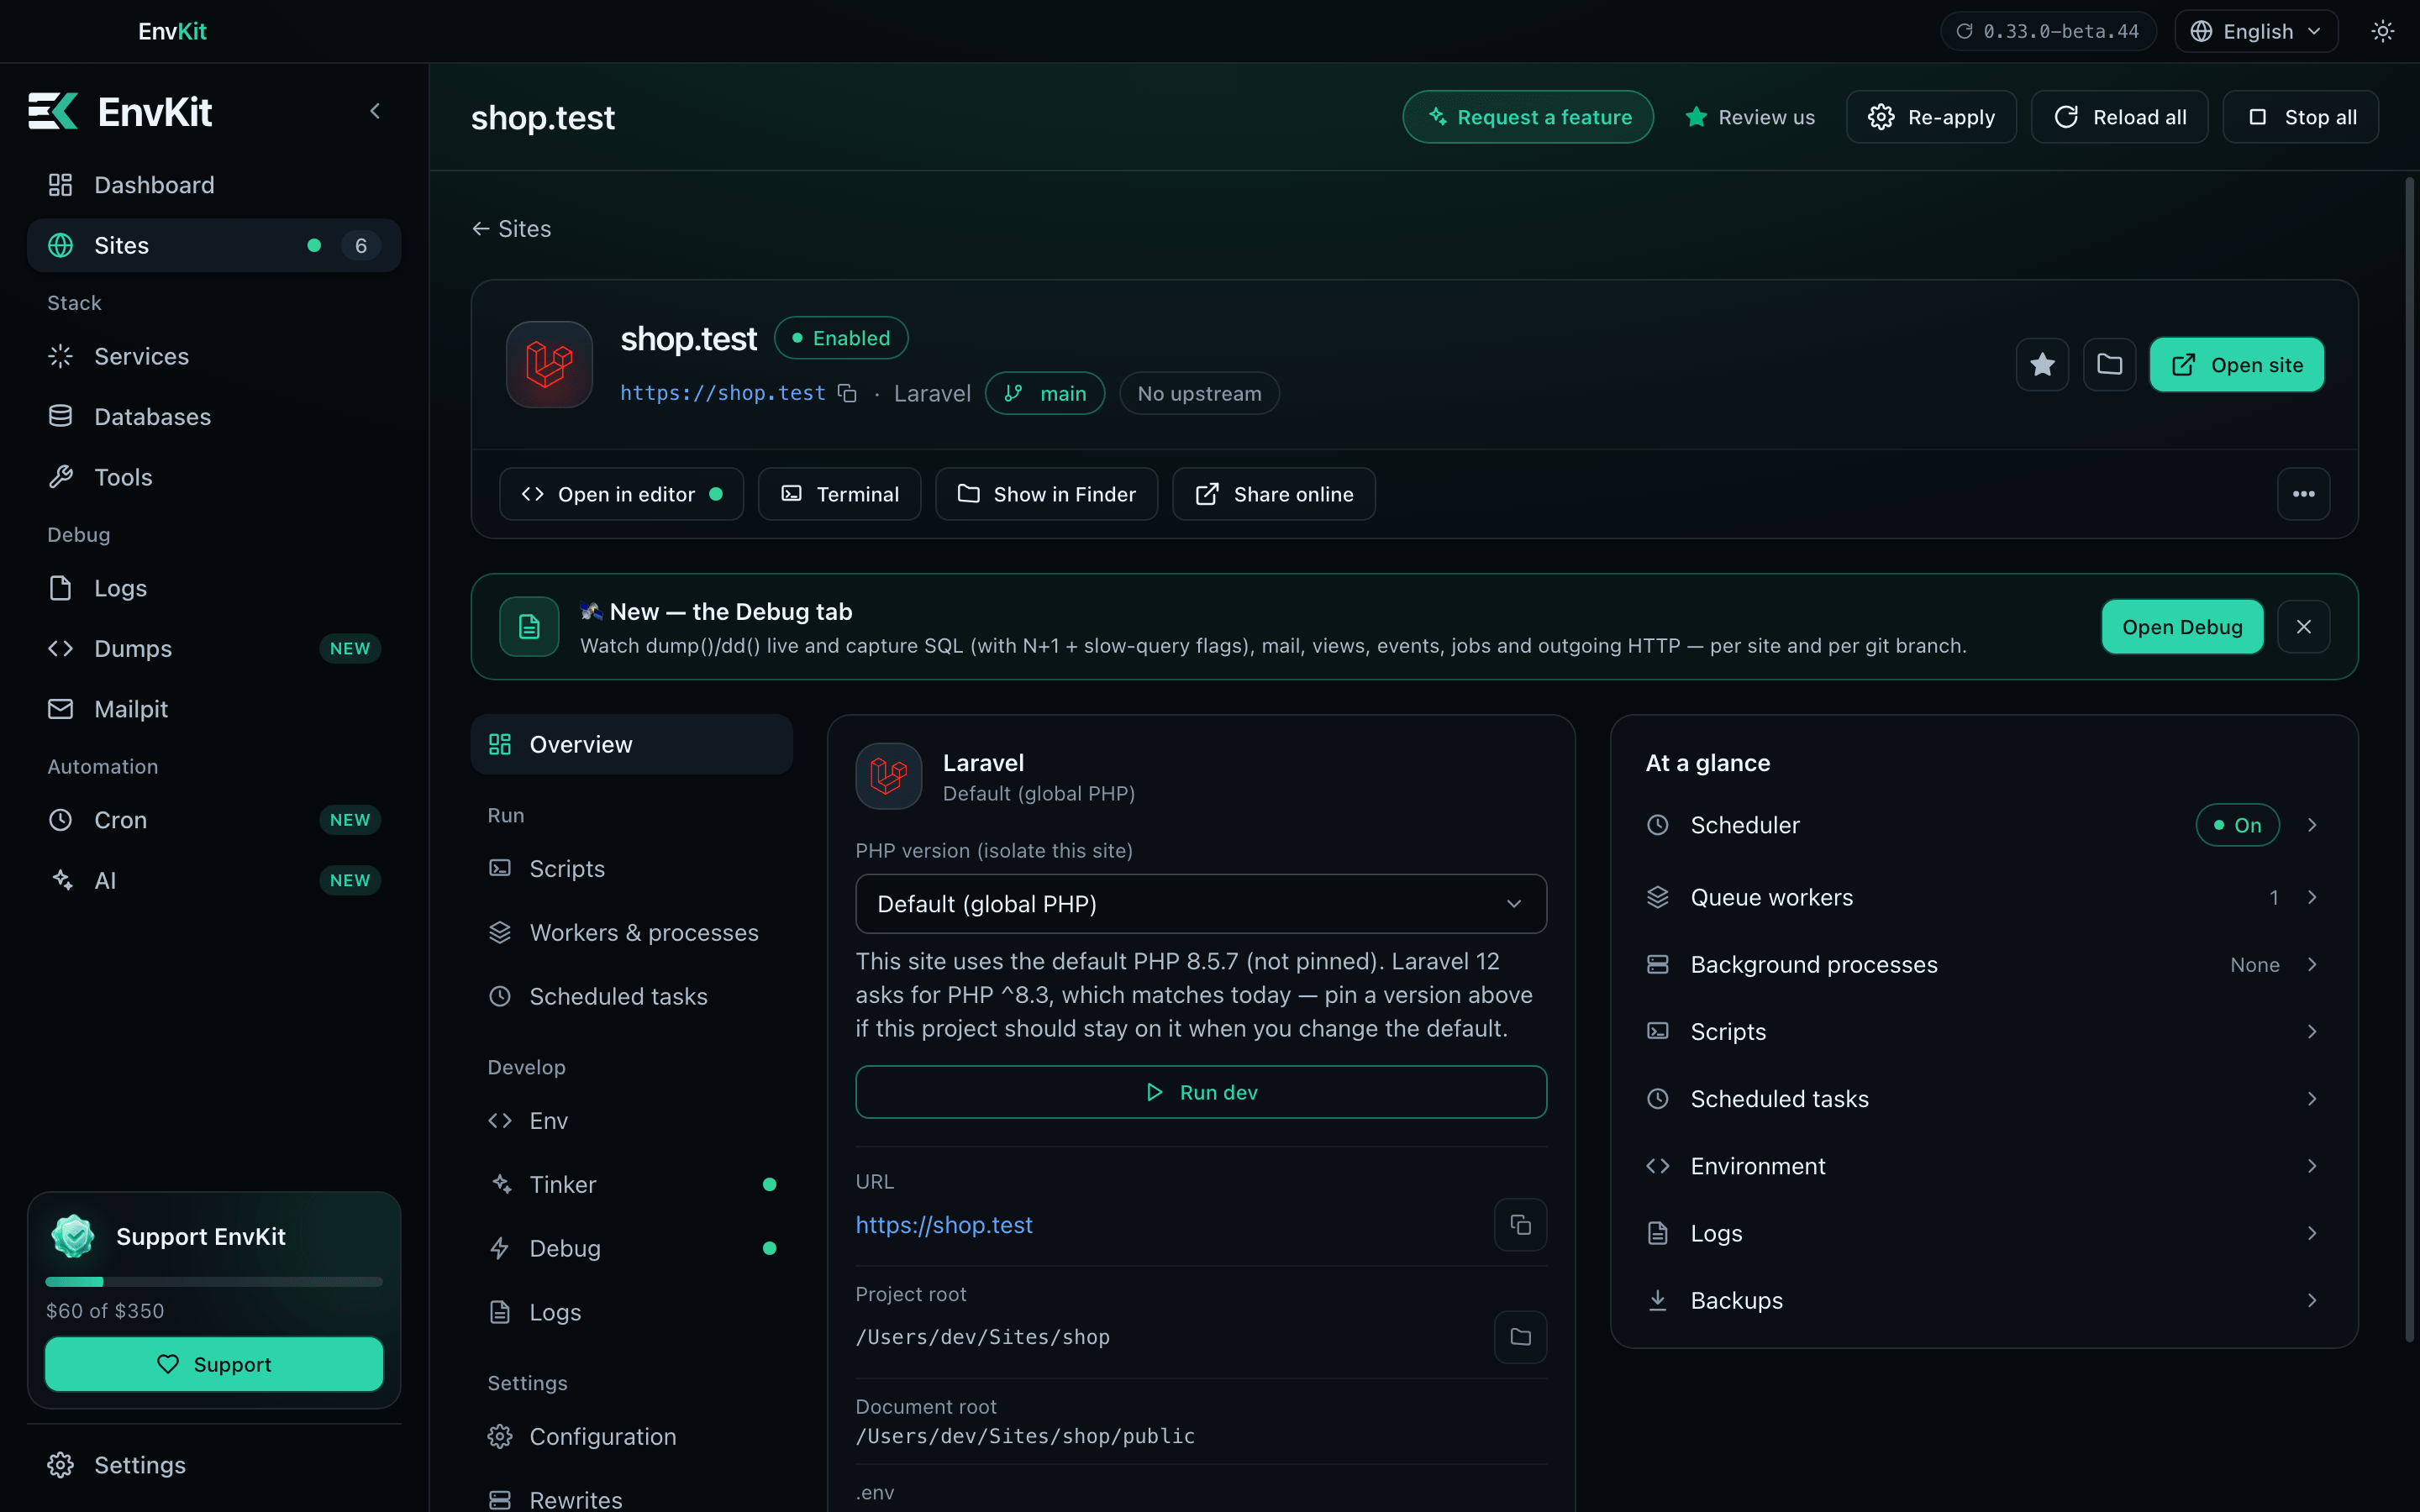Open Dumps in the sidebar
Screen dimensions: 2420x1512
pos(214,648)
